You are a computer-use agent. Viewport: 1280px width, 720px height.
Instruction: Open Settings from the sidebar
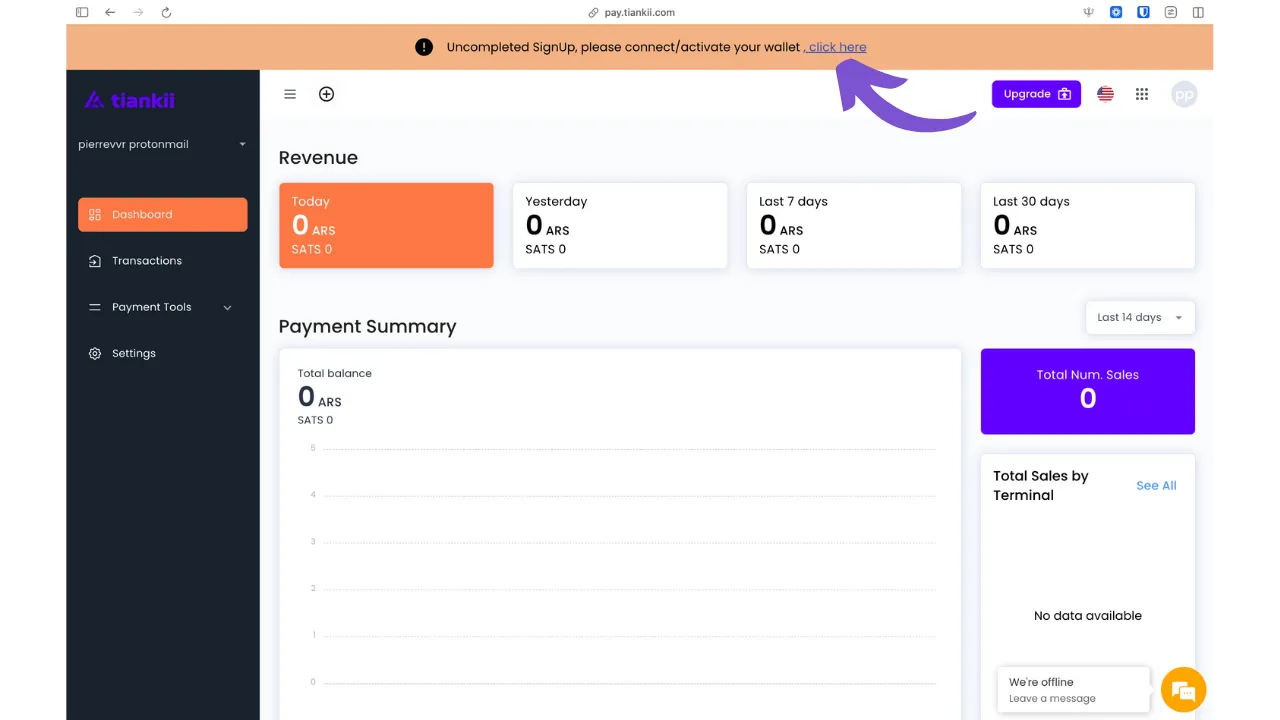(x=133, y=353)
